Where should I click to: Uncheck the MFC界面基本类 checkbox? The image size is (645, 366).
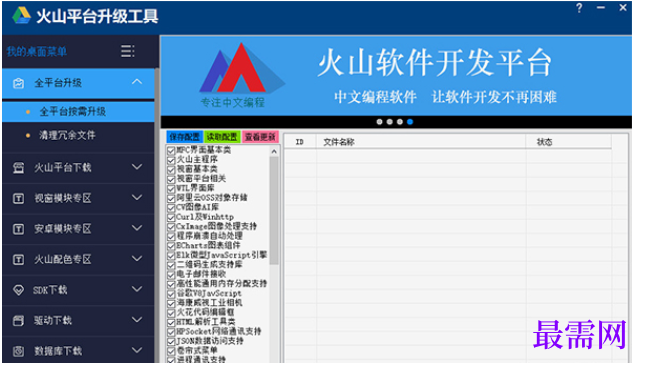(171, 150)
